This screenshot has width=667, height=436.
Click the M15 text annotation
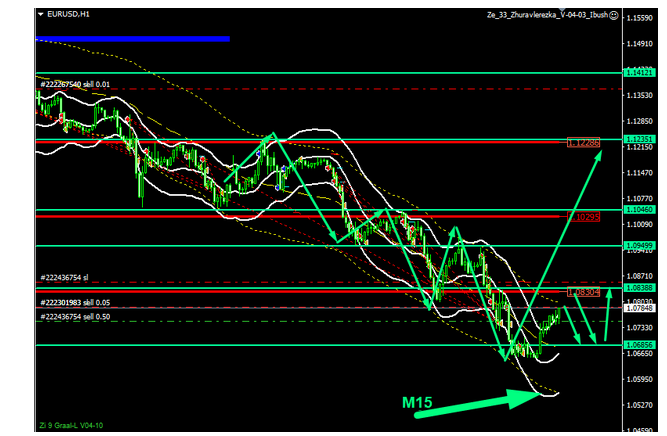(x=417, y=403)
